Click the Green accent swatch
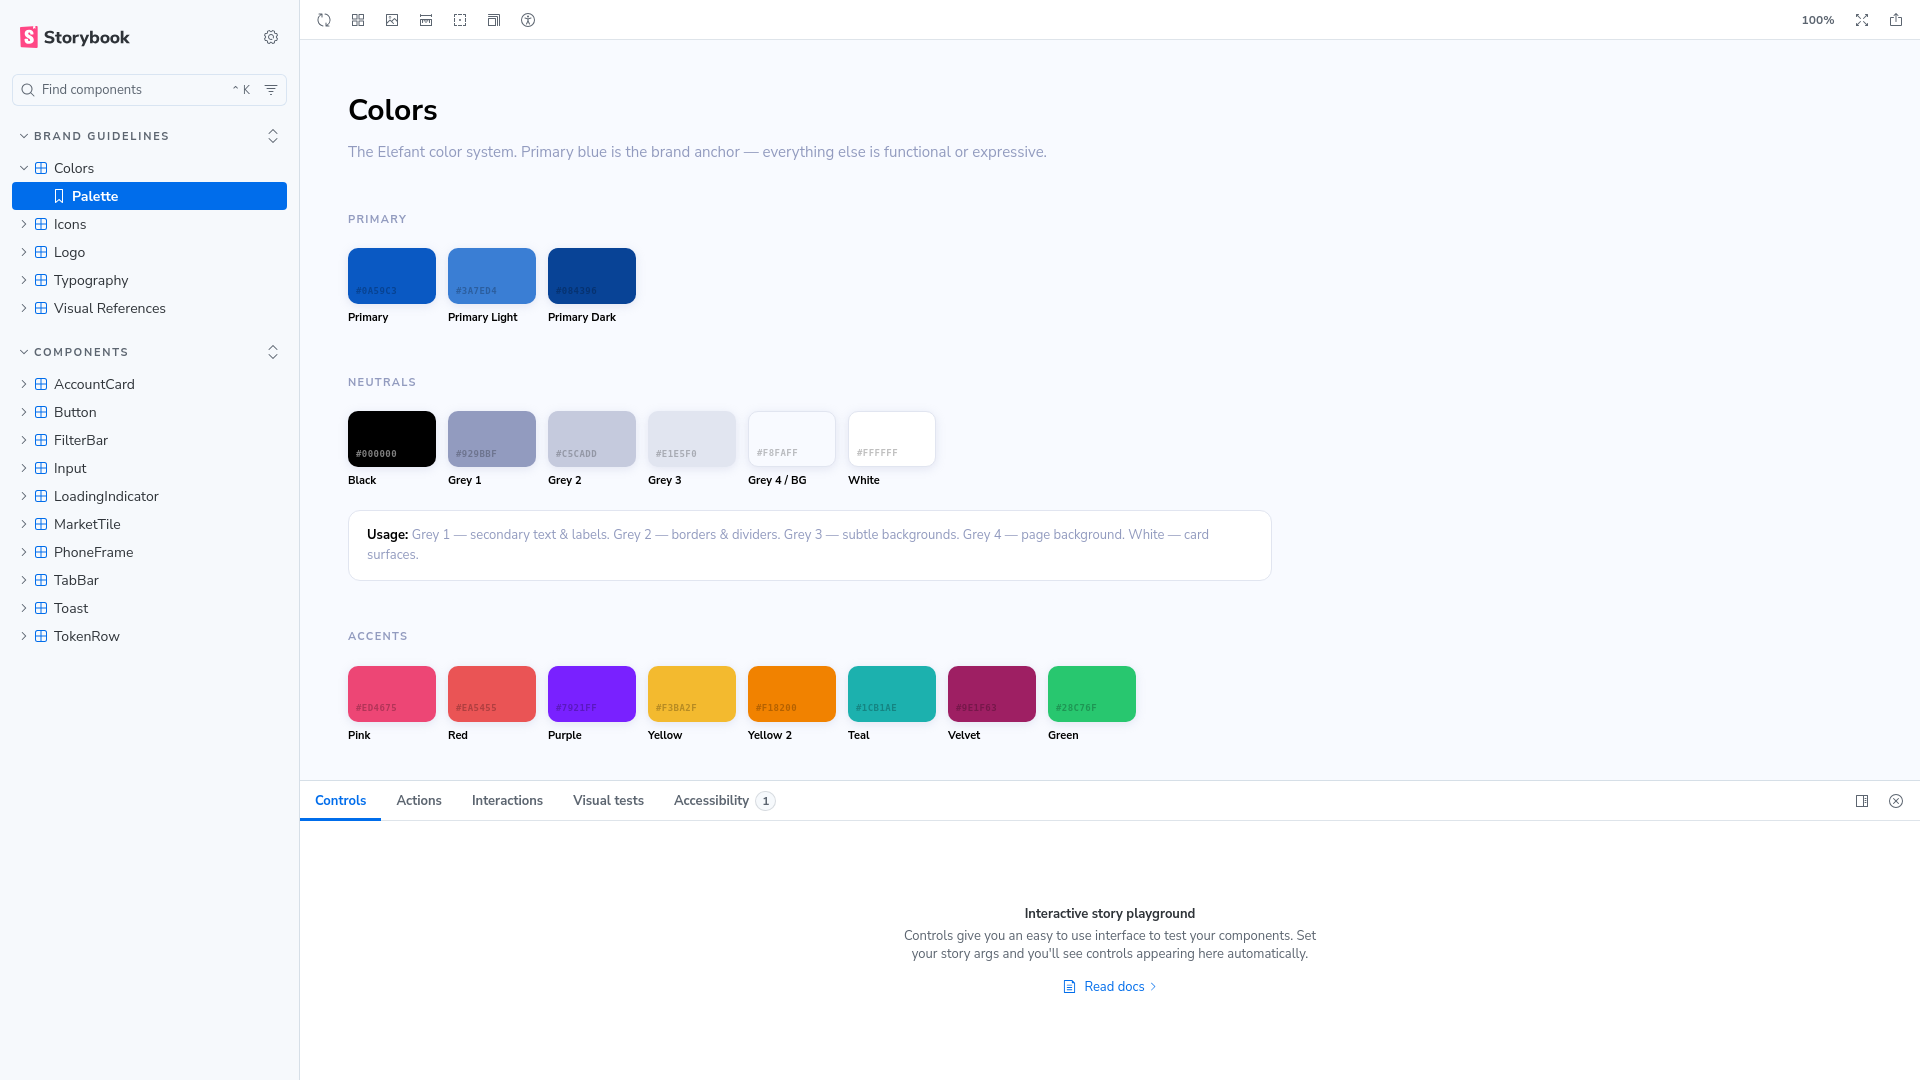Screen dimensions: 1920x1080 tap(1092, 694)
